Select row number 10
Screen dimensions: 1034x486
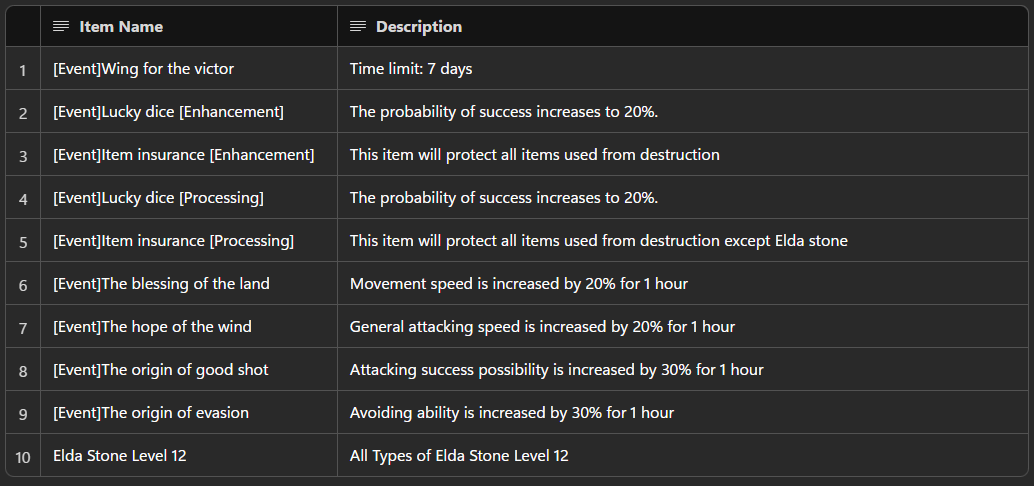[23, 456]
